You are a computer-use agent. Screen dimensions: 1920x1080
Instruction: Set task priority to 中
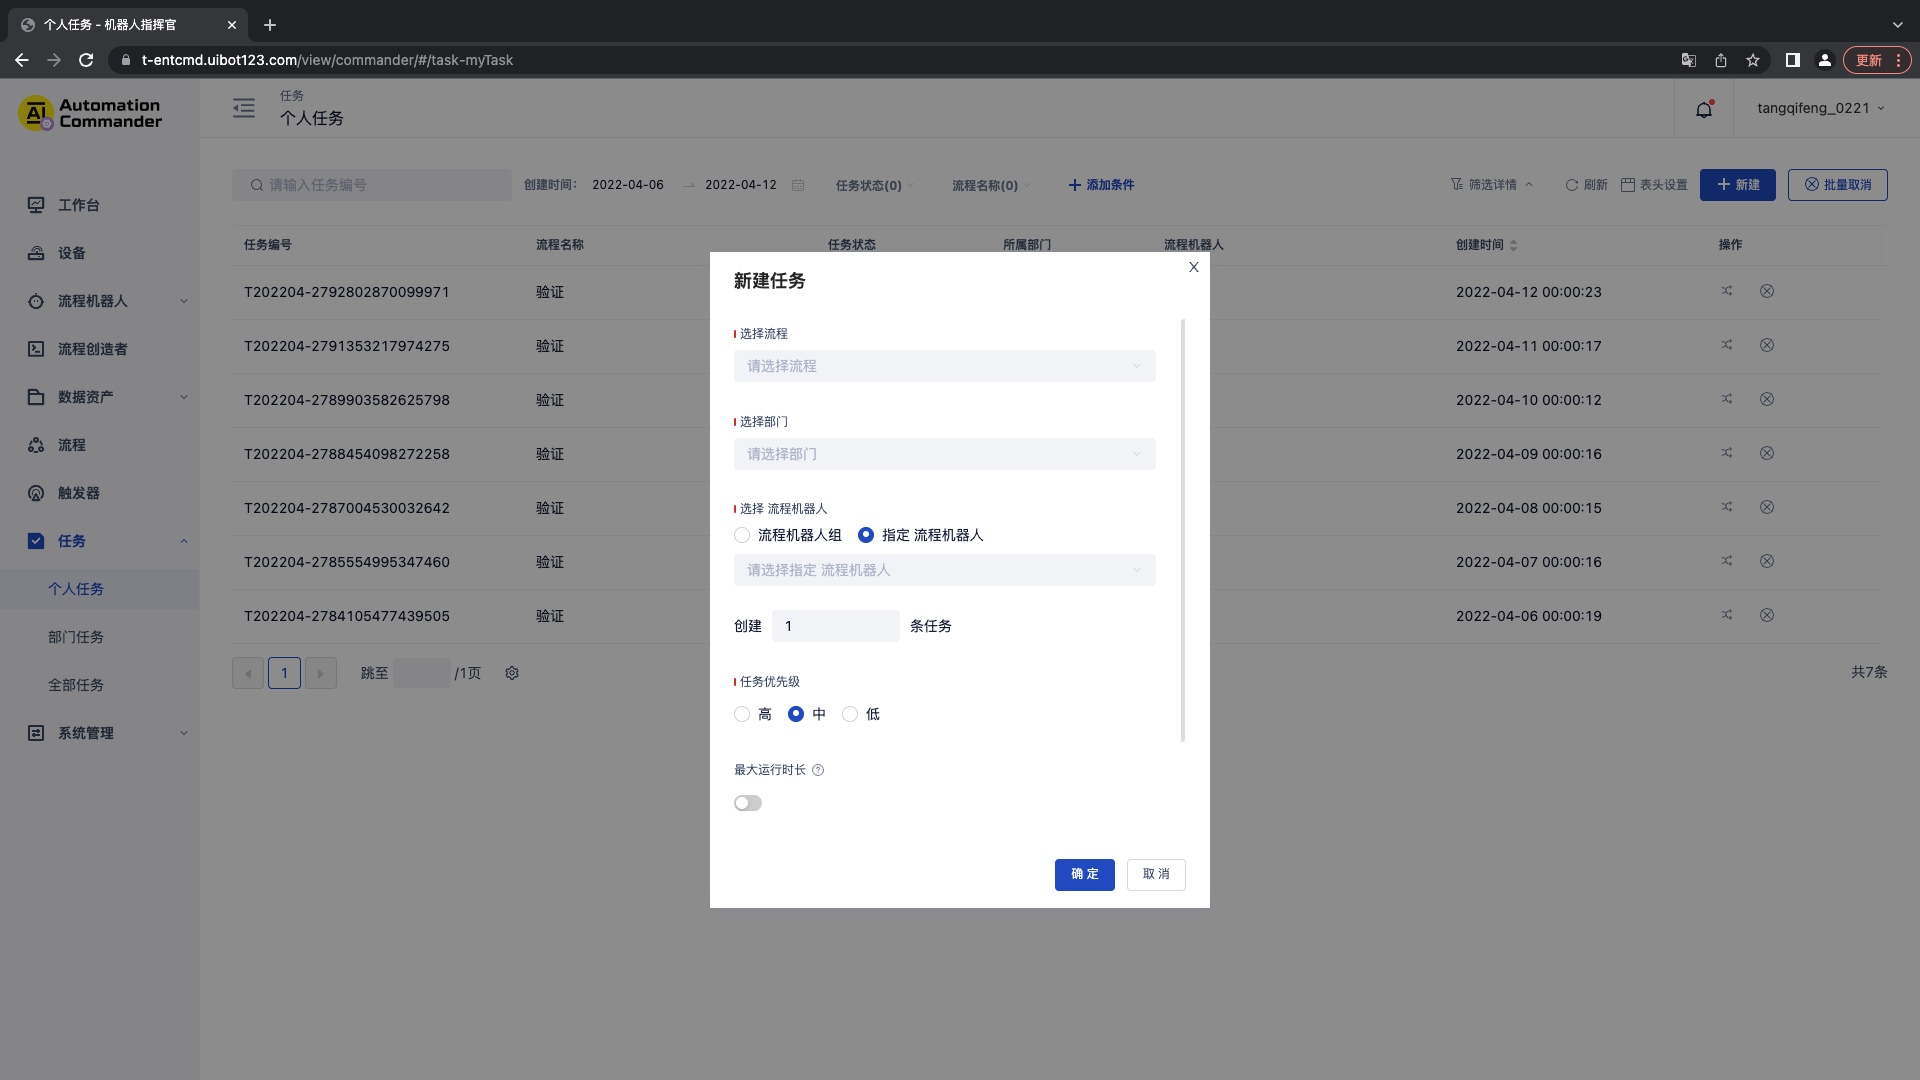(x=796, y=714)
